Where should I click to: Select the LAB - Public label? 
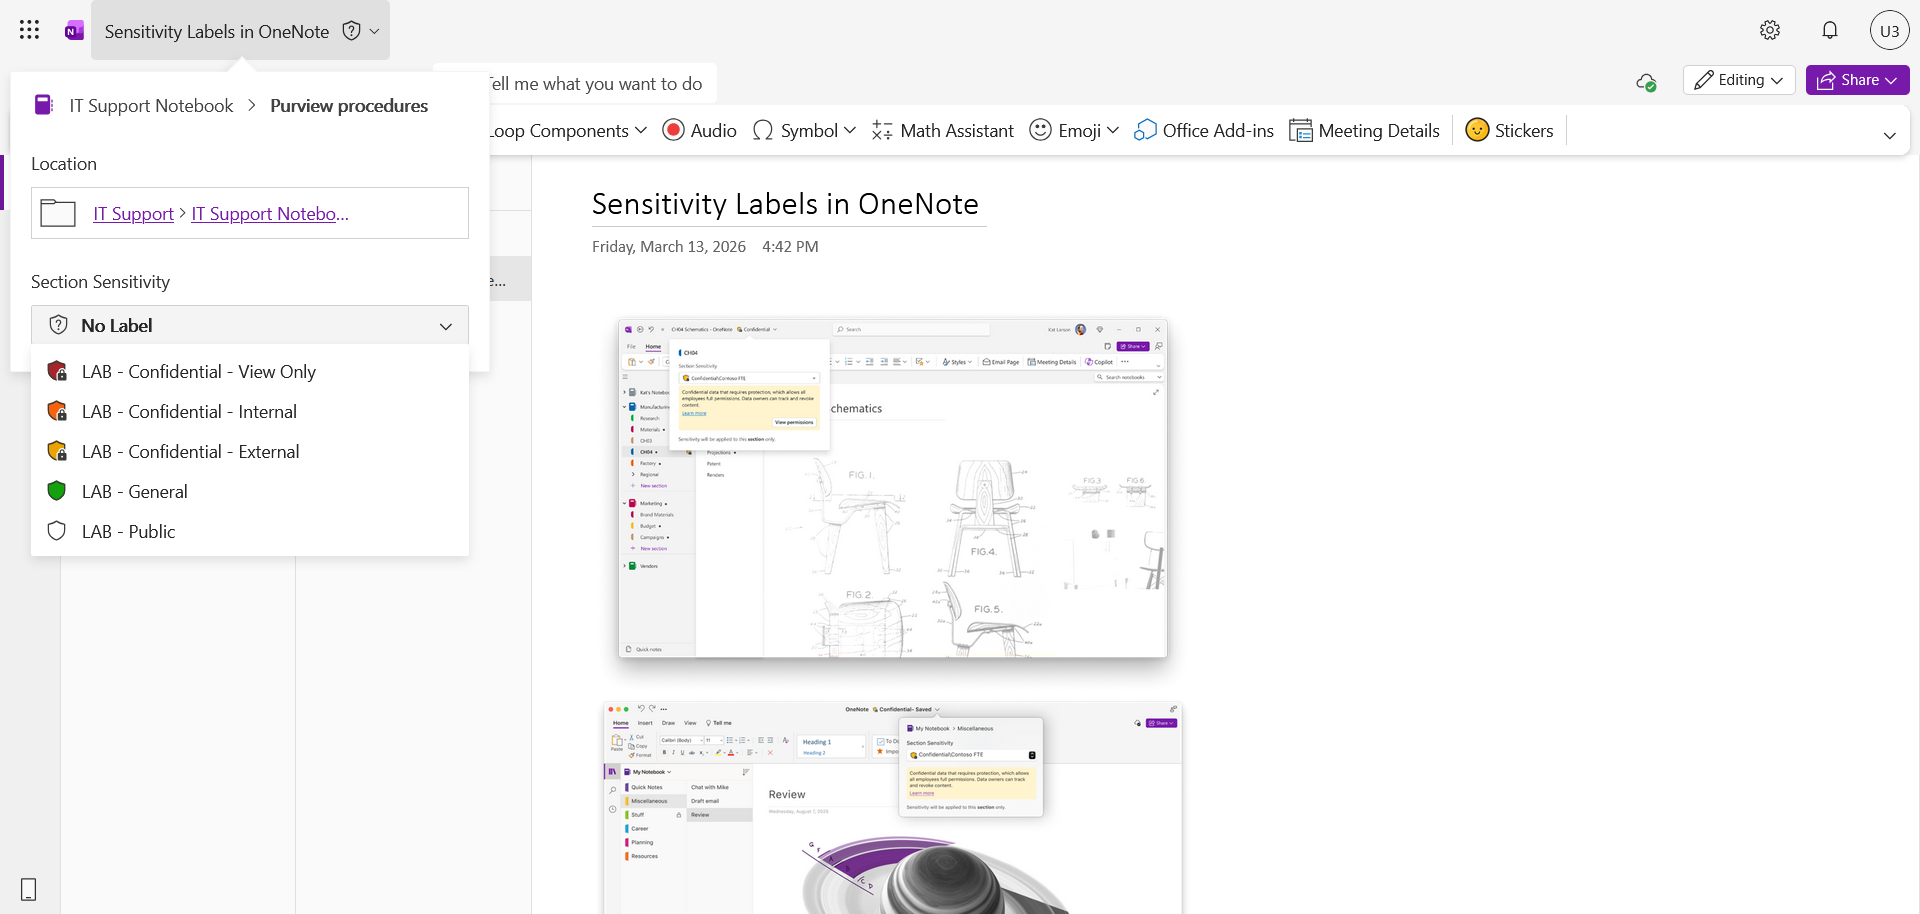pyautogui.click(x=129, y=531)
